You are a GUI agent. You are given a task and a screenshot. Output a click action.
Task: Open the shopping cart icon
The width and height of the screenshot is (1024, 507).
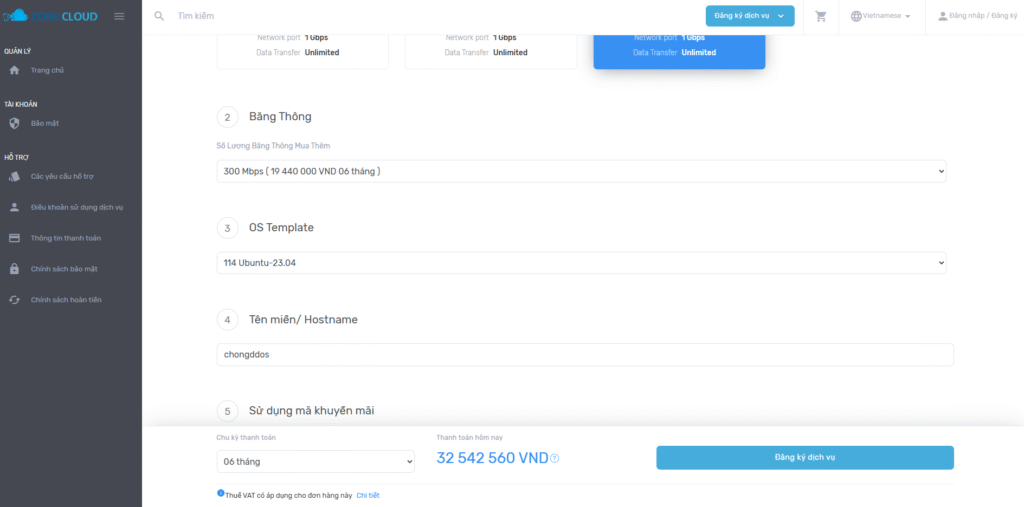click(x=821, y=16)
